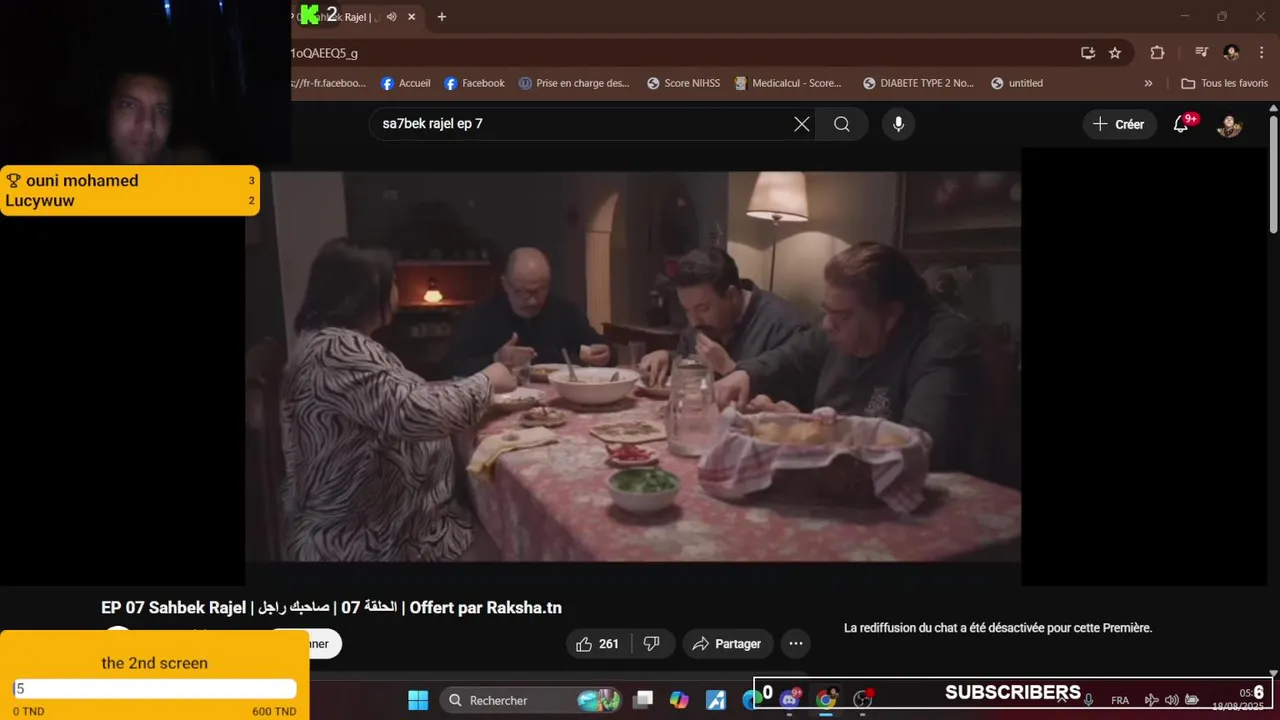Screen dimensions: 1280x720
Task: Open the Partager share dialog
Action: 727,644
